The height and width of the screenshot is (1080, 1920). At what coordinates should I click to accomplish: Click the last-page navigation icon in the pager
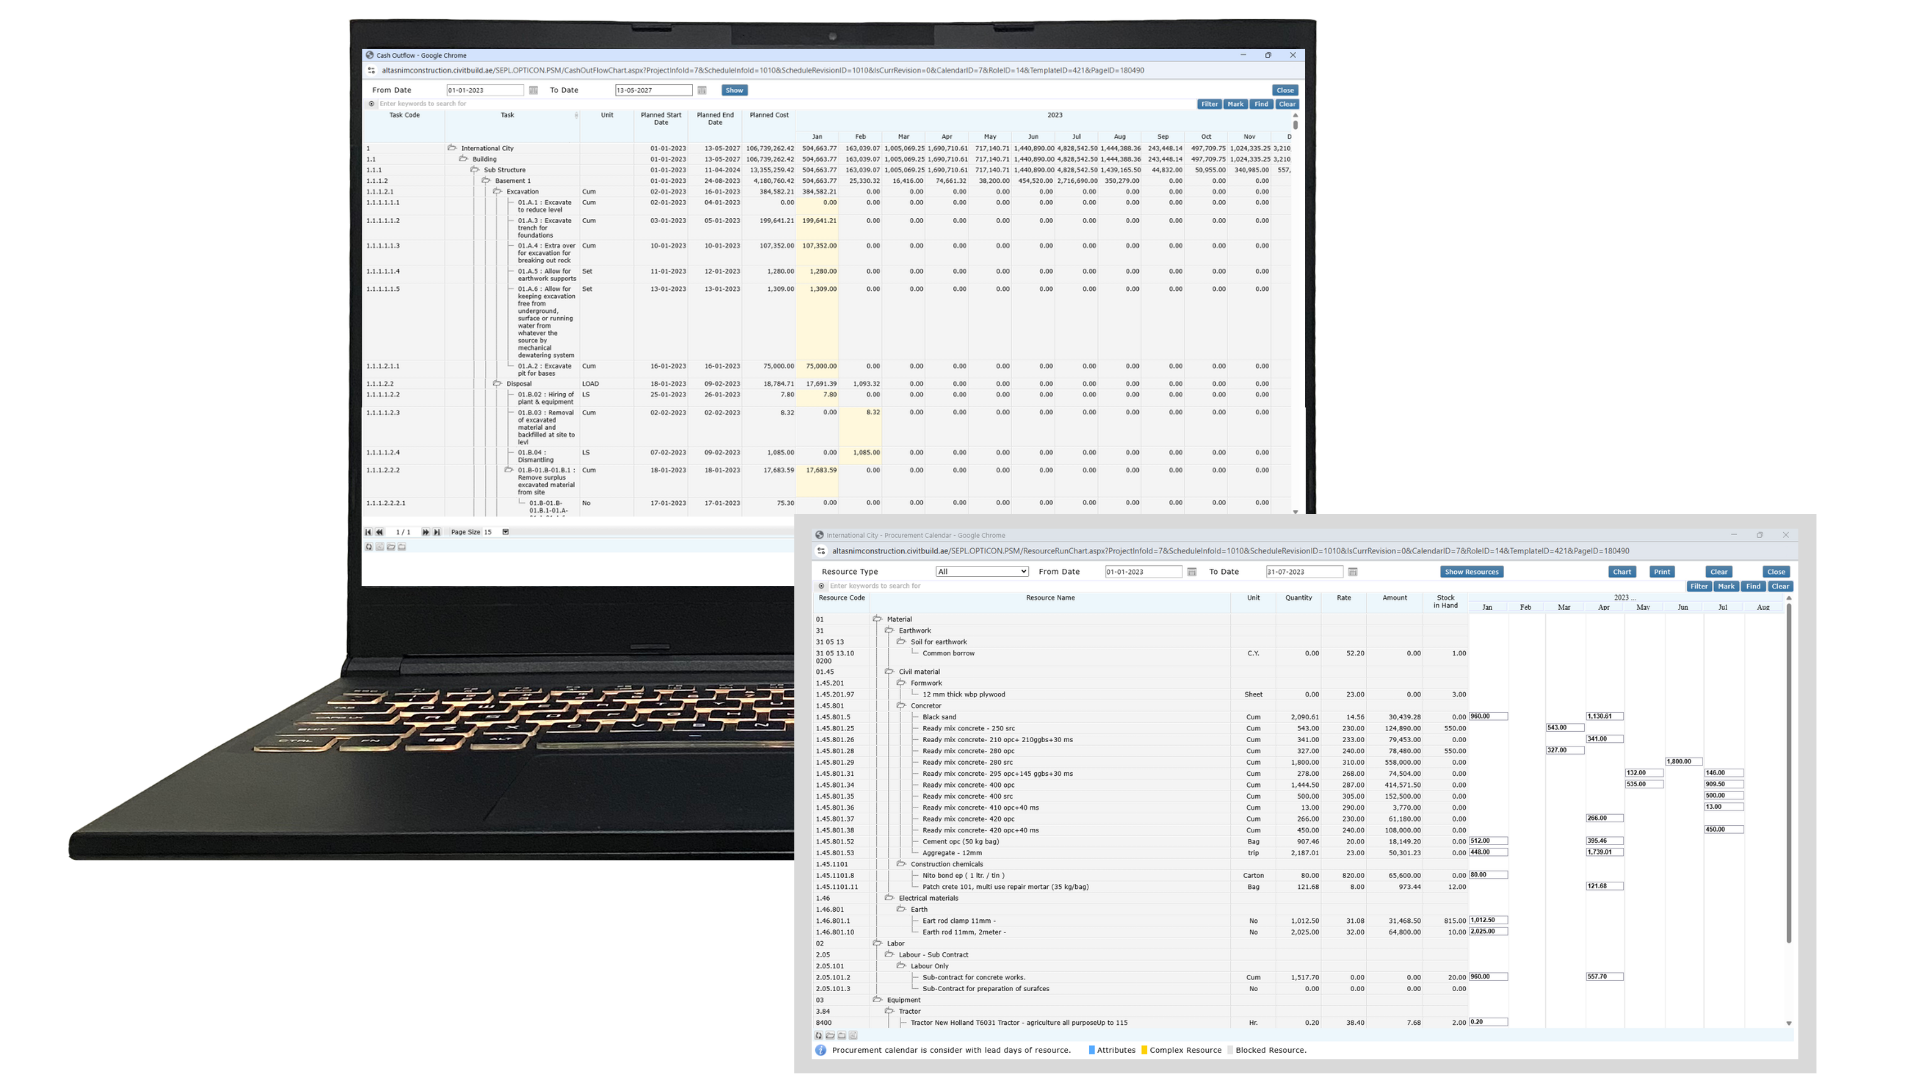pos(438,532)
